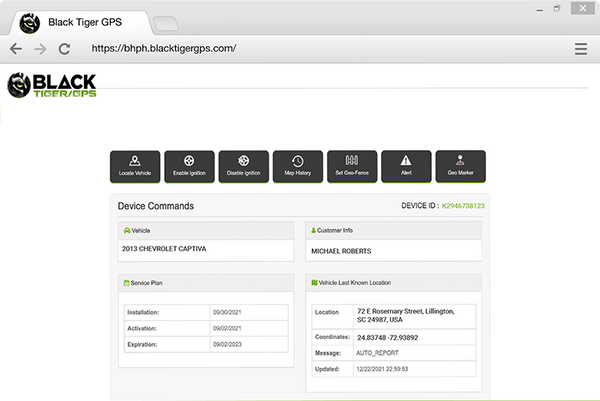600x401 pixels.
Task: Click the browser forward arrow
Action: (x=40, y=49)
